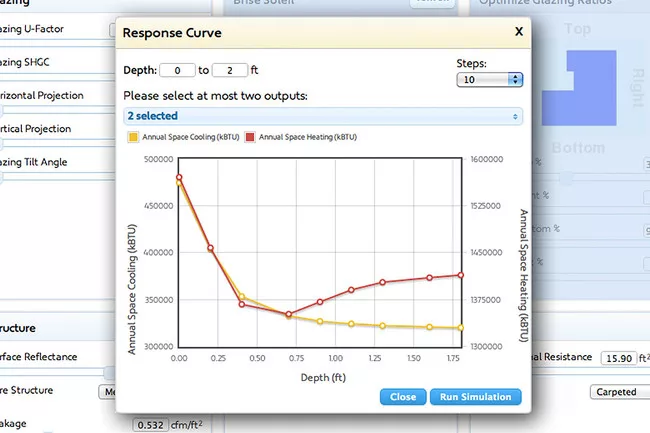Click the Depth end value field
Viewport: 650px width, 433px height.
[x=230, y=70]
